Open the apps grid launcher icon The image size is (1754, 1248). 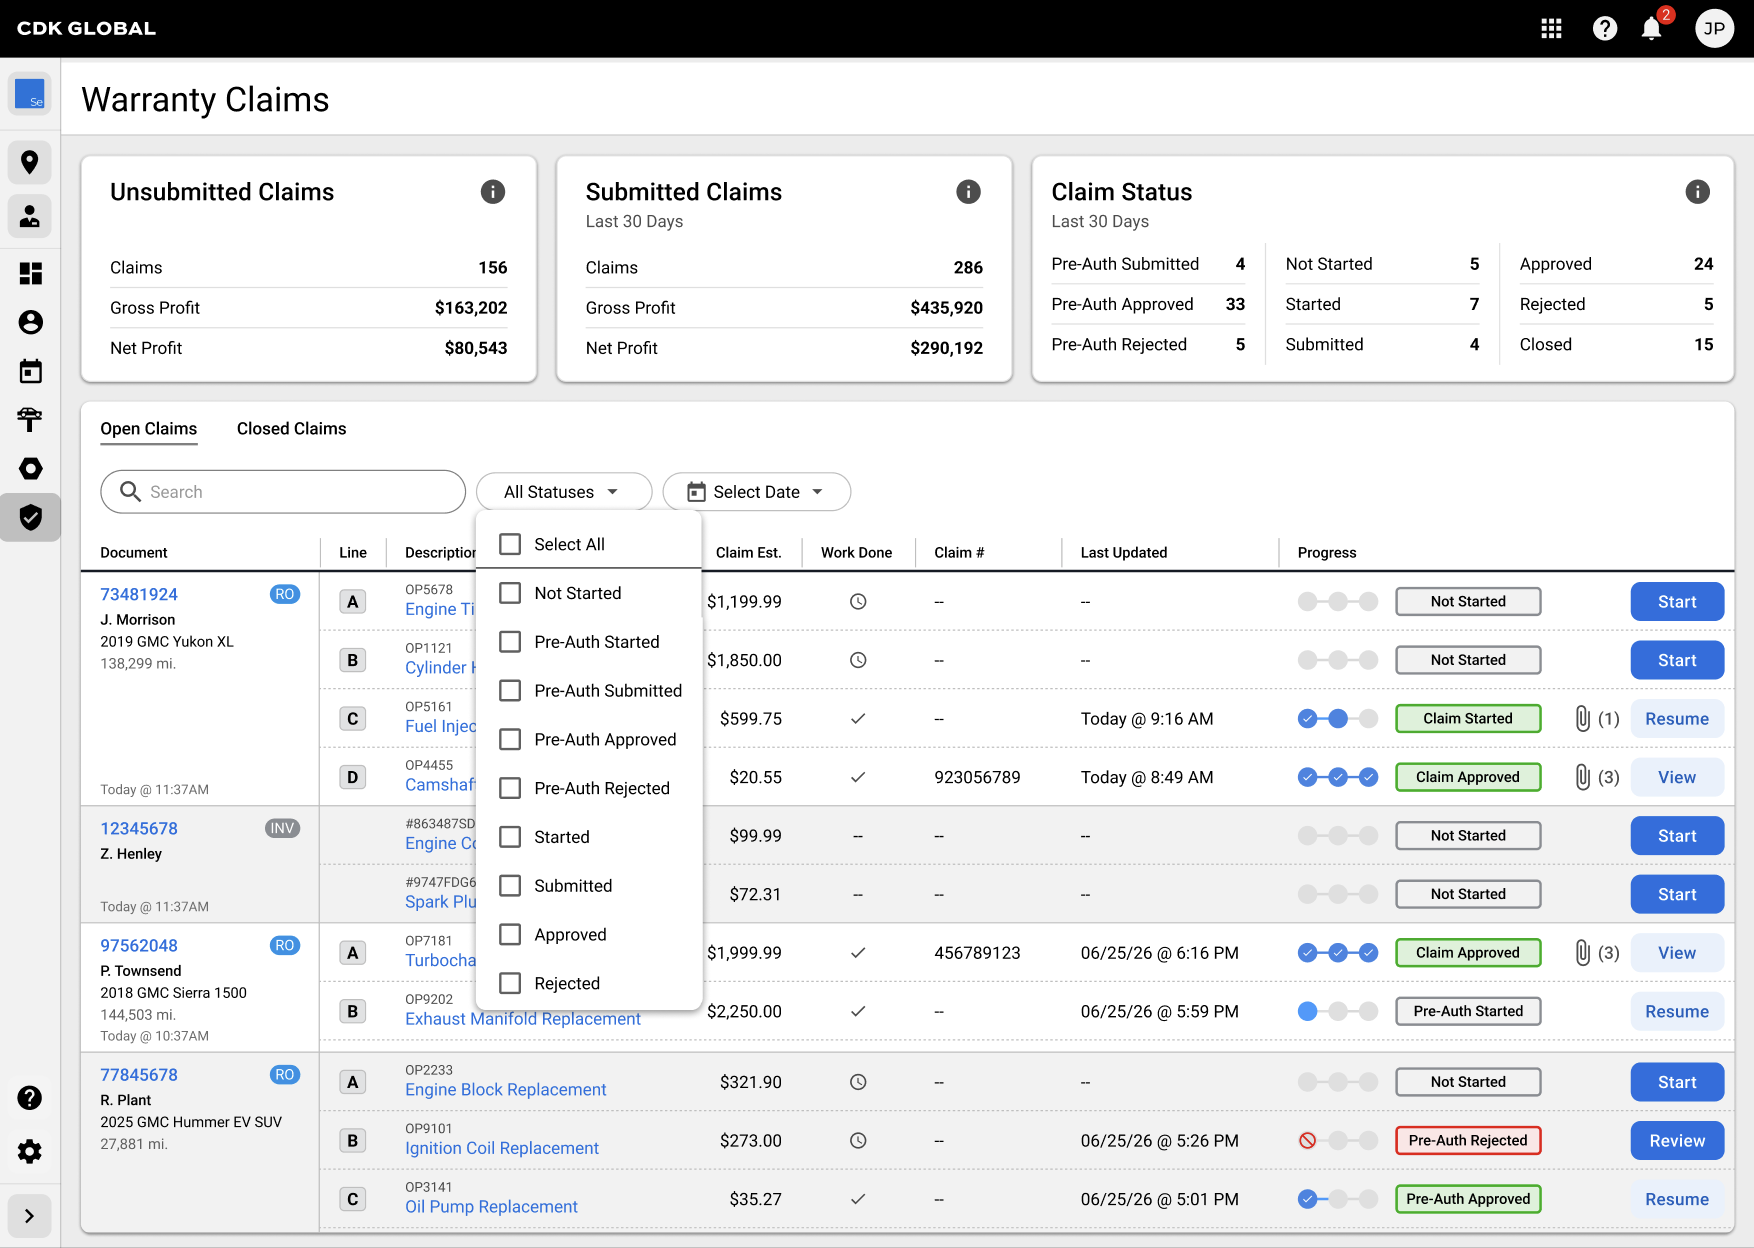1551,28
